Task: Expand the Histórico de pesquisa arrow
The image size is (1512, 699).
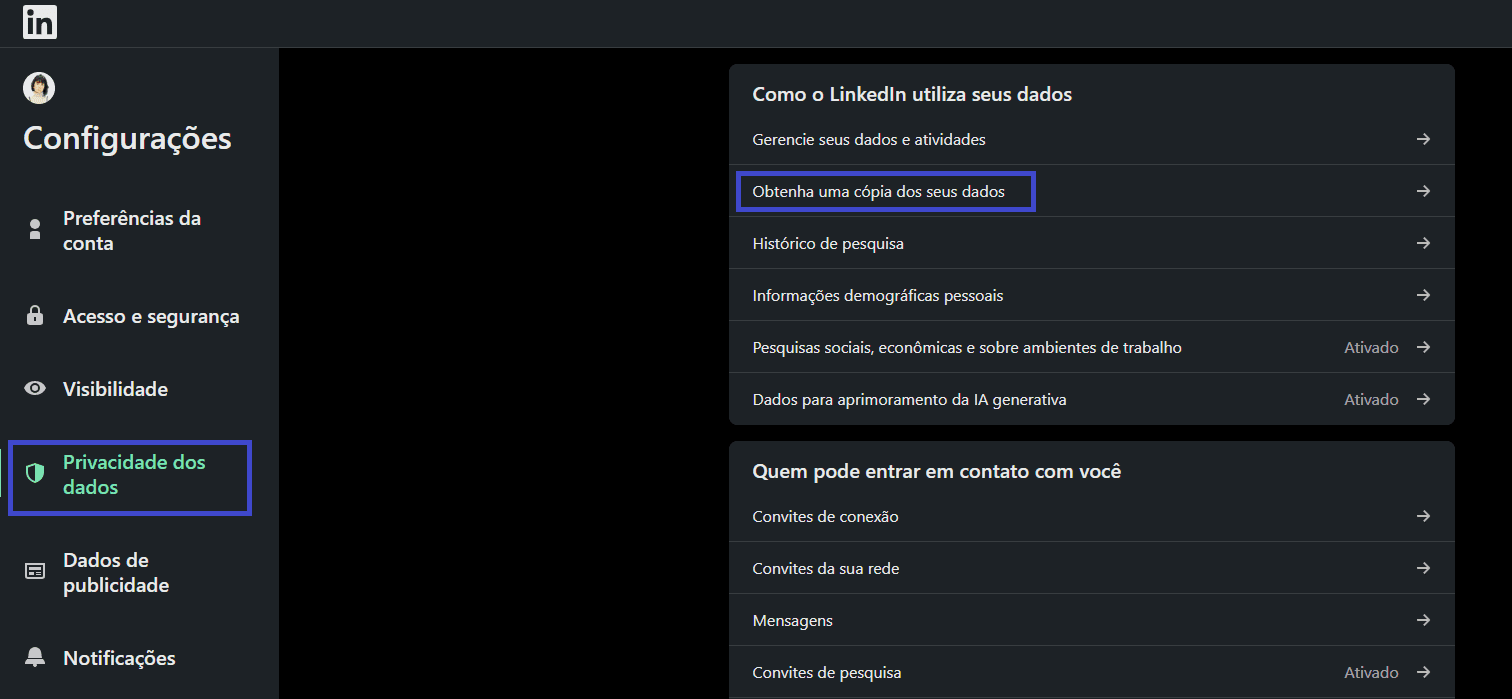Action: [x=1422, y=242]
